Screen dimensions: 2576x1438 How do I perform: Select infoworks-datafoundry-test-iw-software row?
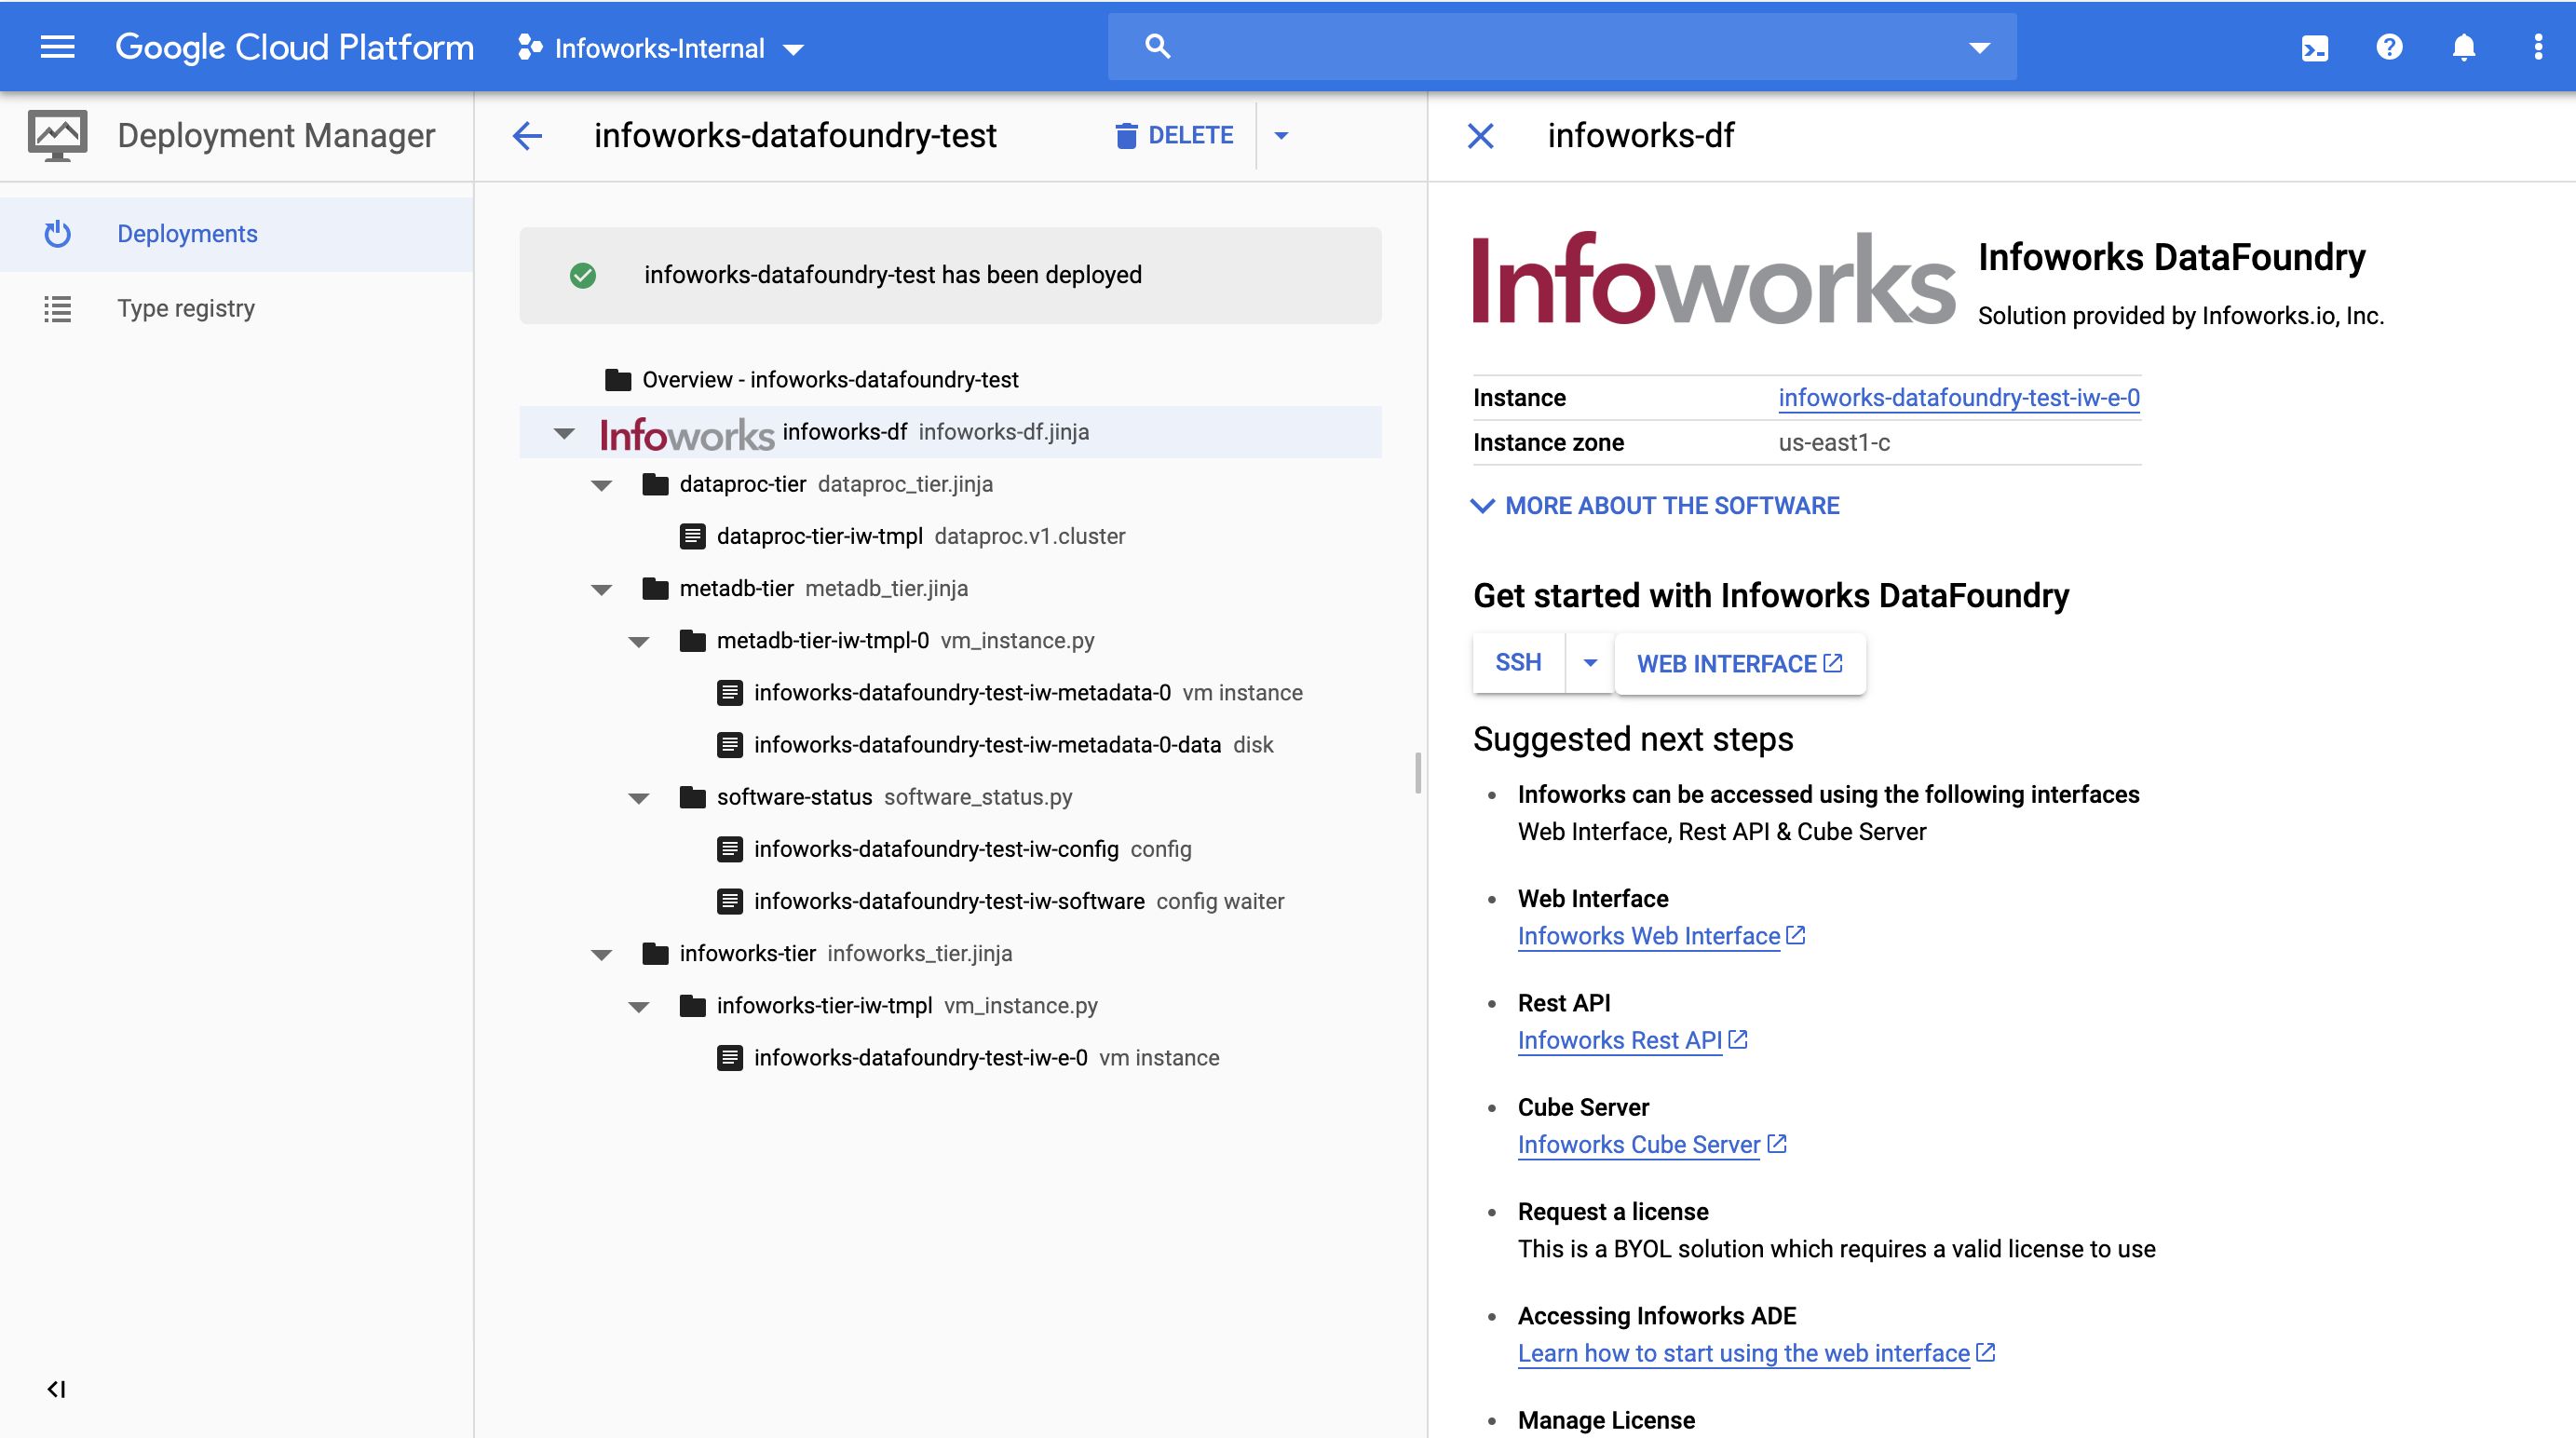[949, 901]
